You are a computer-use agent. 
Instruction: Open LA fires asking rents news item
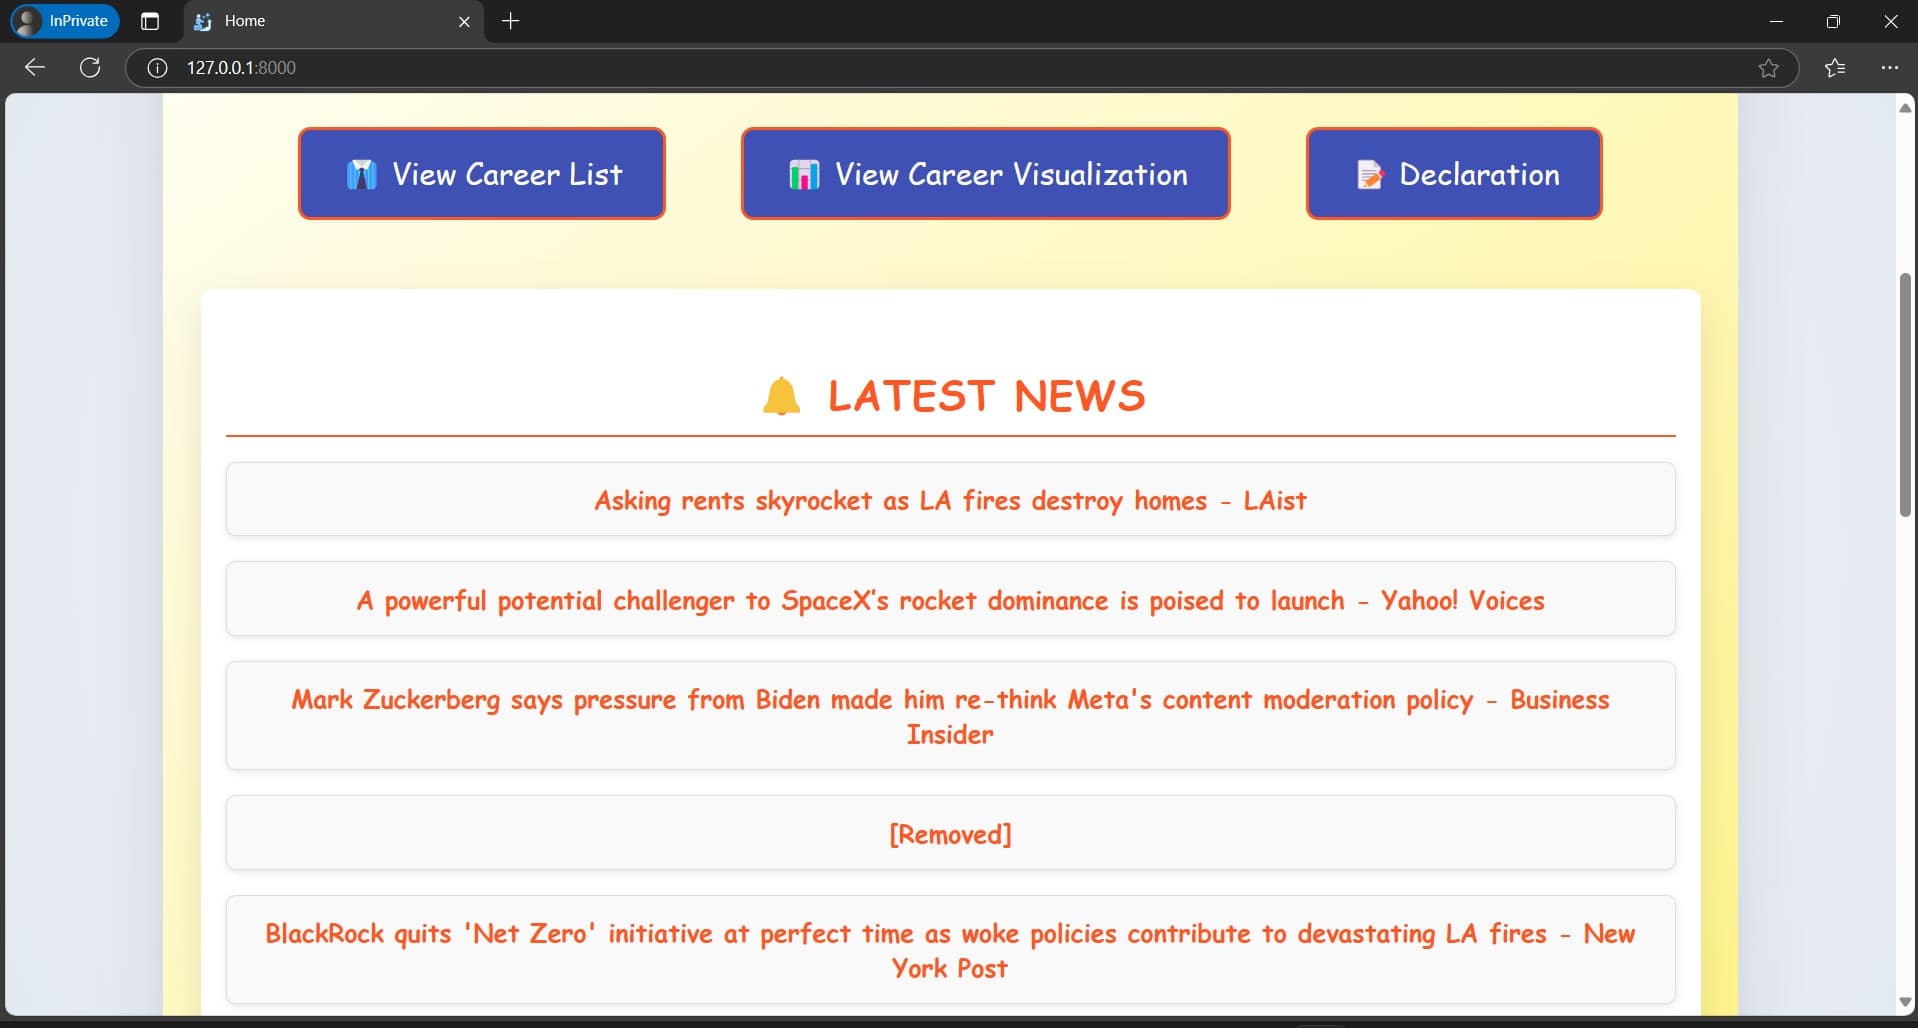(951, 500)
